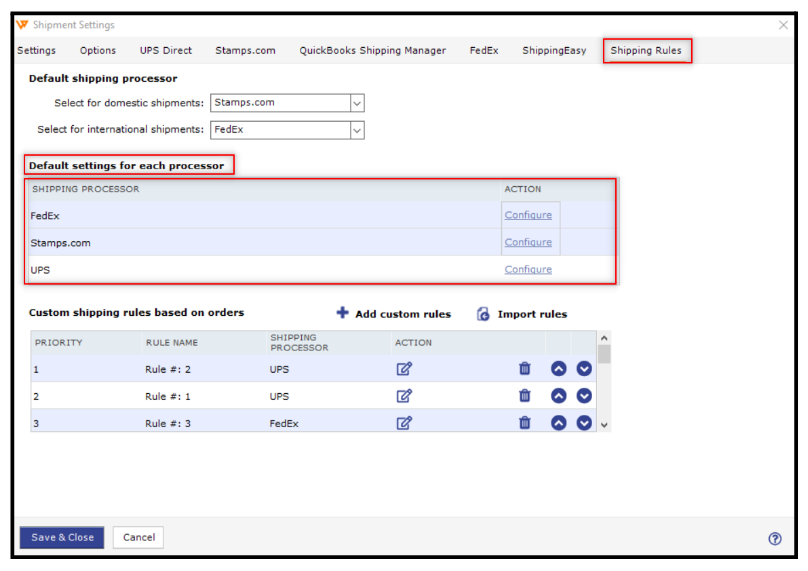This screenshot has width=808, height=571.
Task: Edit Rule #: 3 using pencil icon
Action: 404,423
